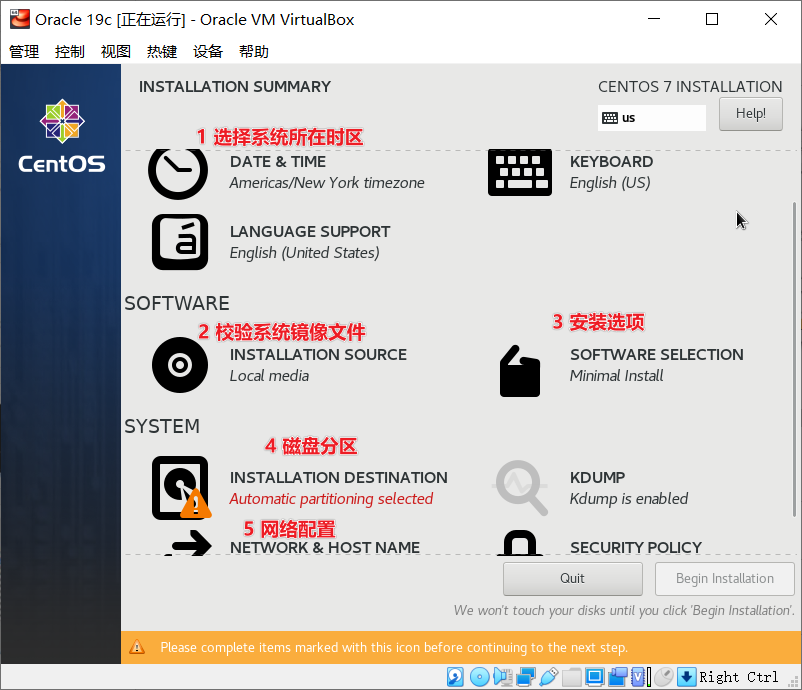This screenshot has height=690, width=802.
Task: Open the Keyboard layout icon
Action: [x=520, y=173]
